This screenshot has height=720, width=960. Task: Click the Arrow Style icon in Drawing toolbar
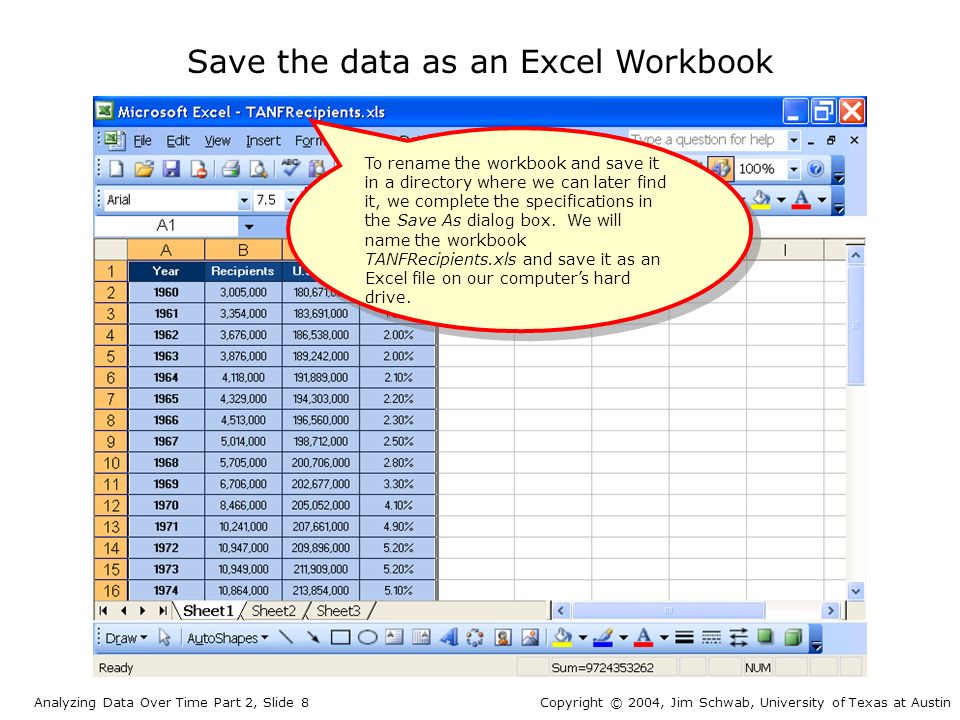738,638
